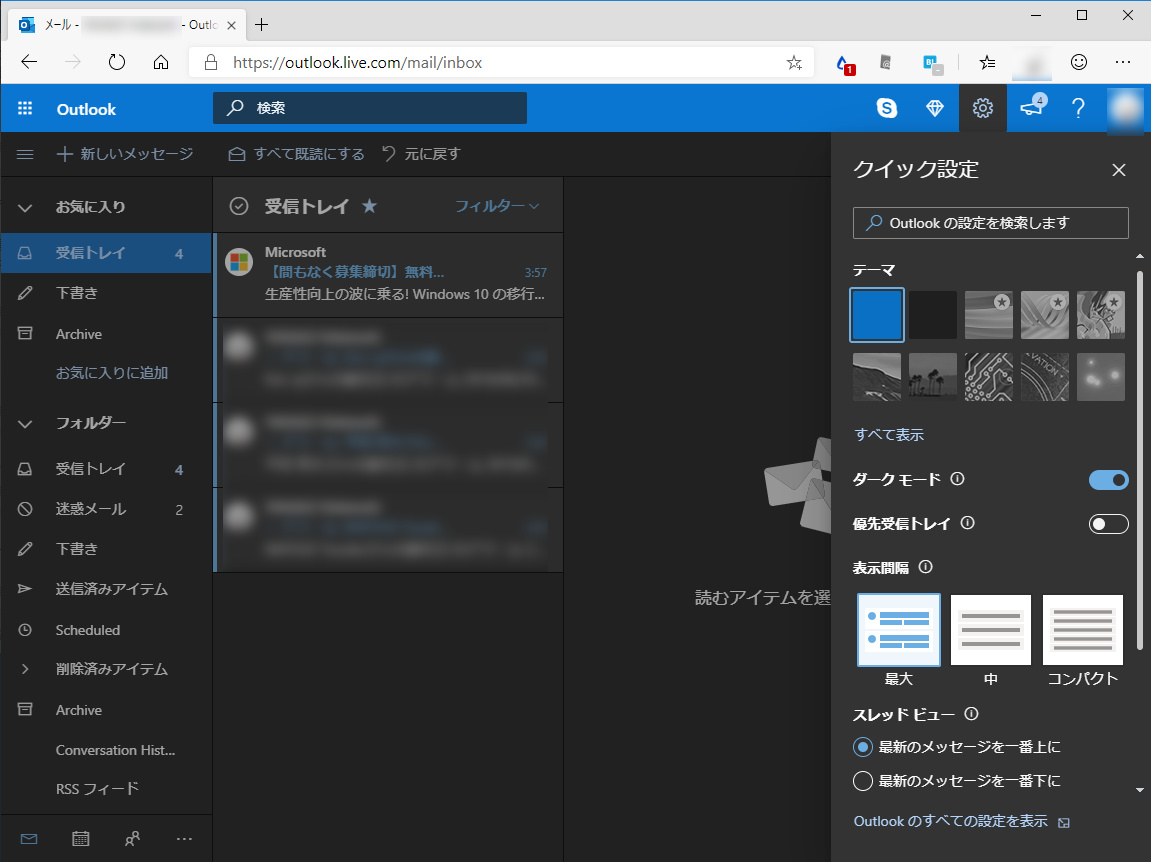Turn off the ダークモード toggle

[x=1108, y=480]
